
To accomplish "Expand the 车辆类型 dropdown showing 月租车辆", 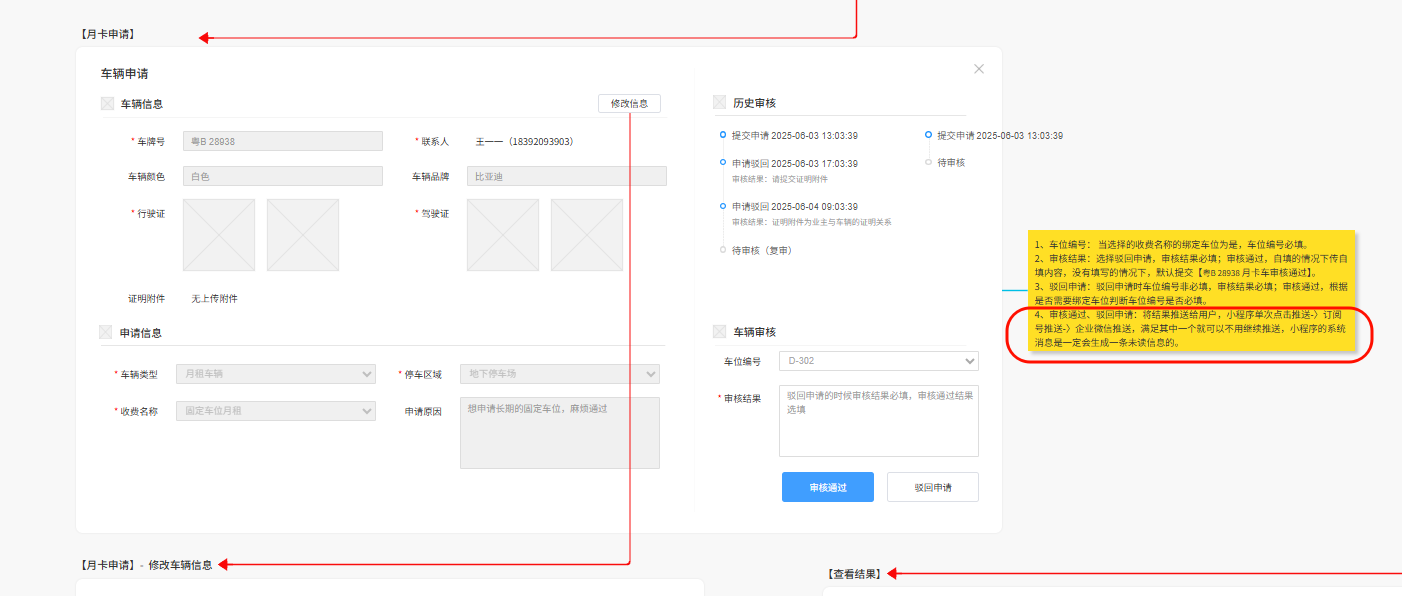I will [x=275, y=373].
